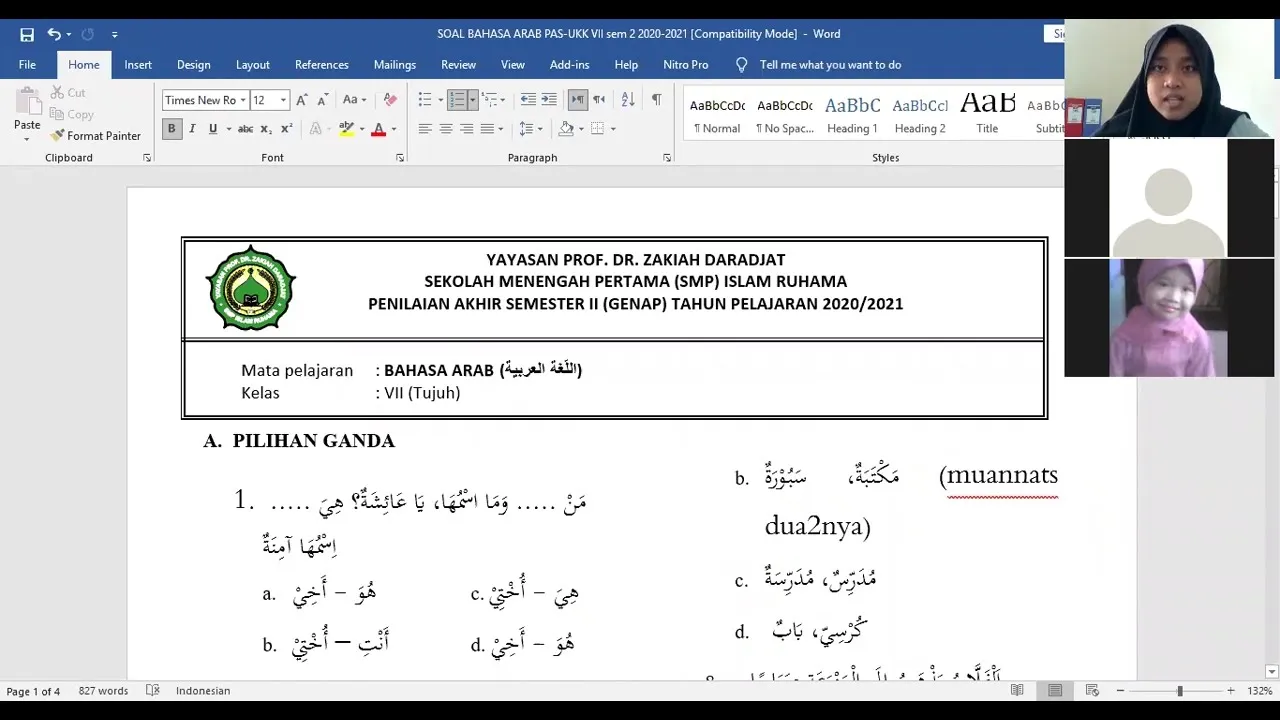1280x720 pixels.
Task: Open the font color dropdown arrow
Action: [x=393, y=129]
